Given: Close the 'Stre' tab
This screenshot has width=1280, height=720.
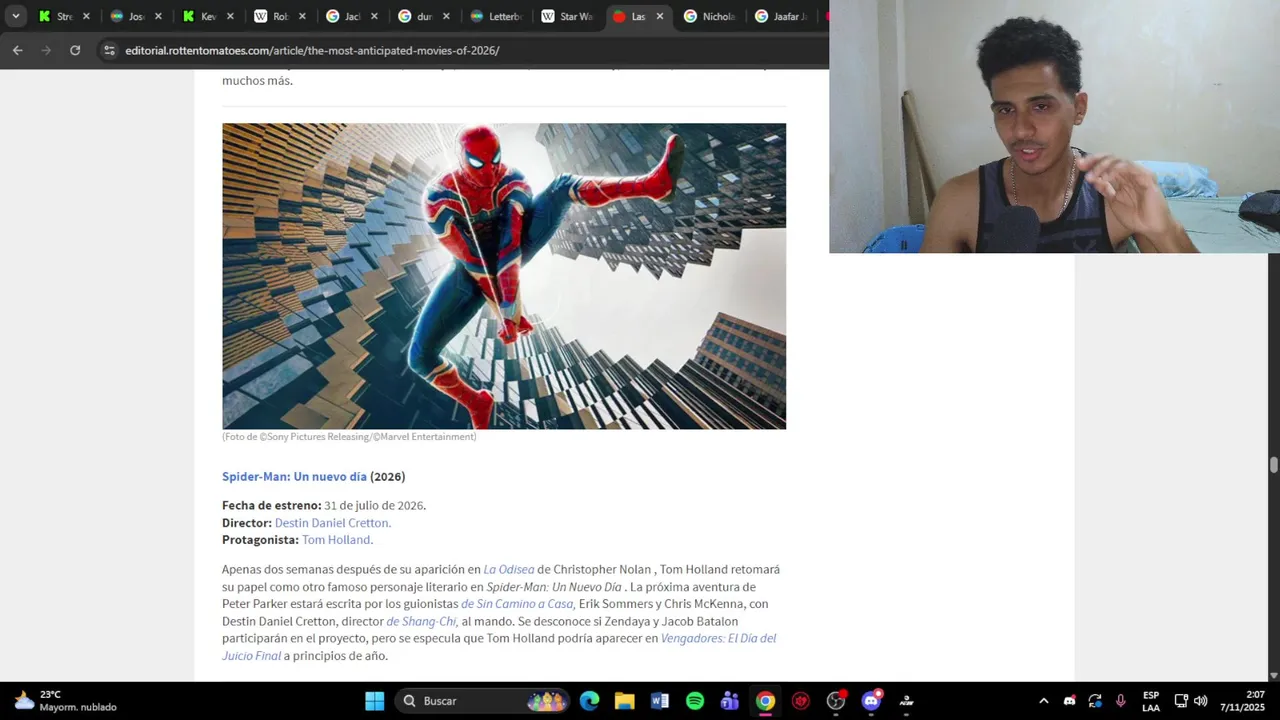Looking at the screenshot, I should point(86,16).
